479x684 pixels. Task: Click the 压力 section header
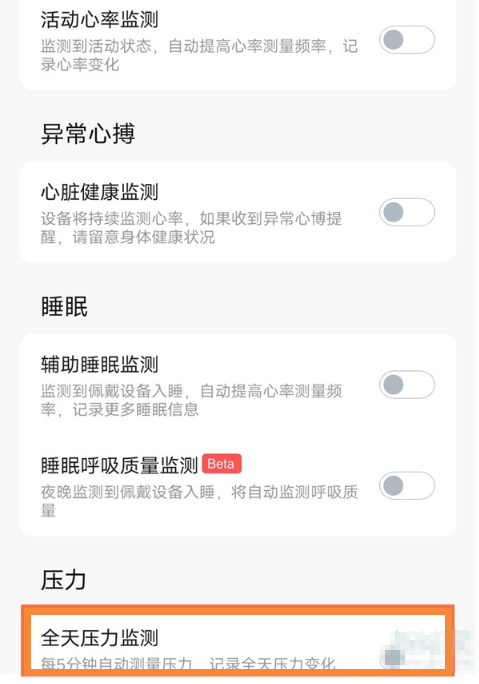pyautogui.click(x=64, y=580)
